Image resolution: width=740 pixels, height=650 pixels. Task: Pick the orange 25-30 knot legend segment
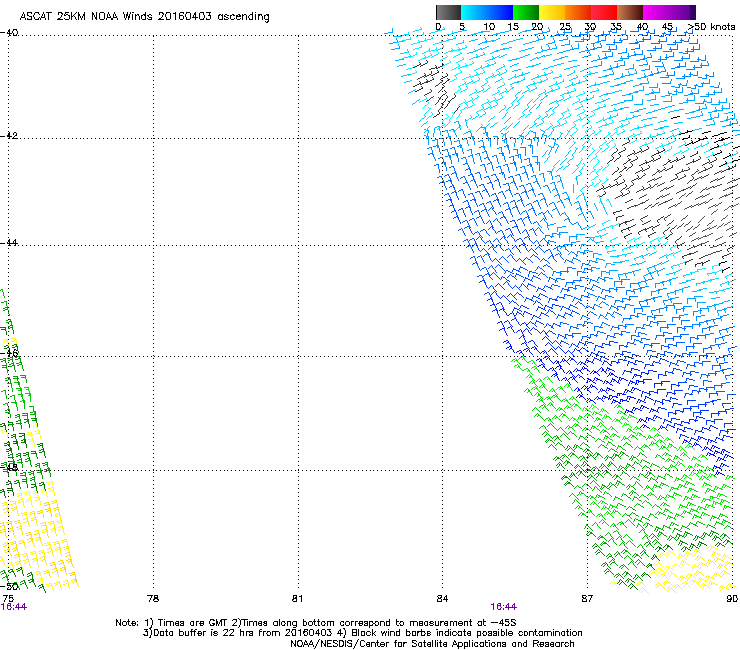(578, 12)
